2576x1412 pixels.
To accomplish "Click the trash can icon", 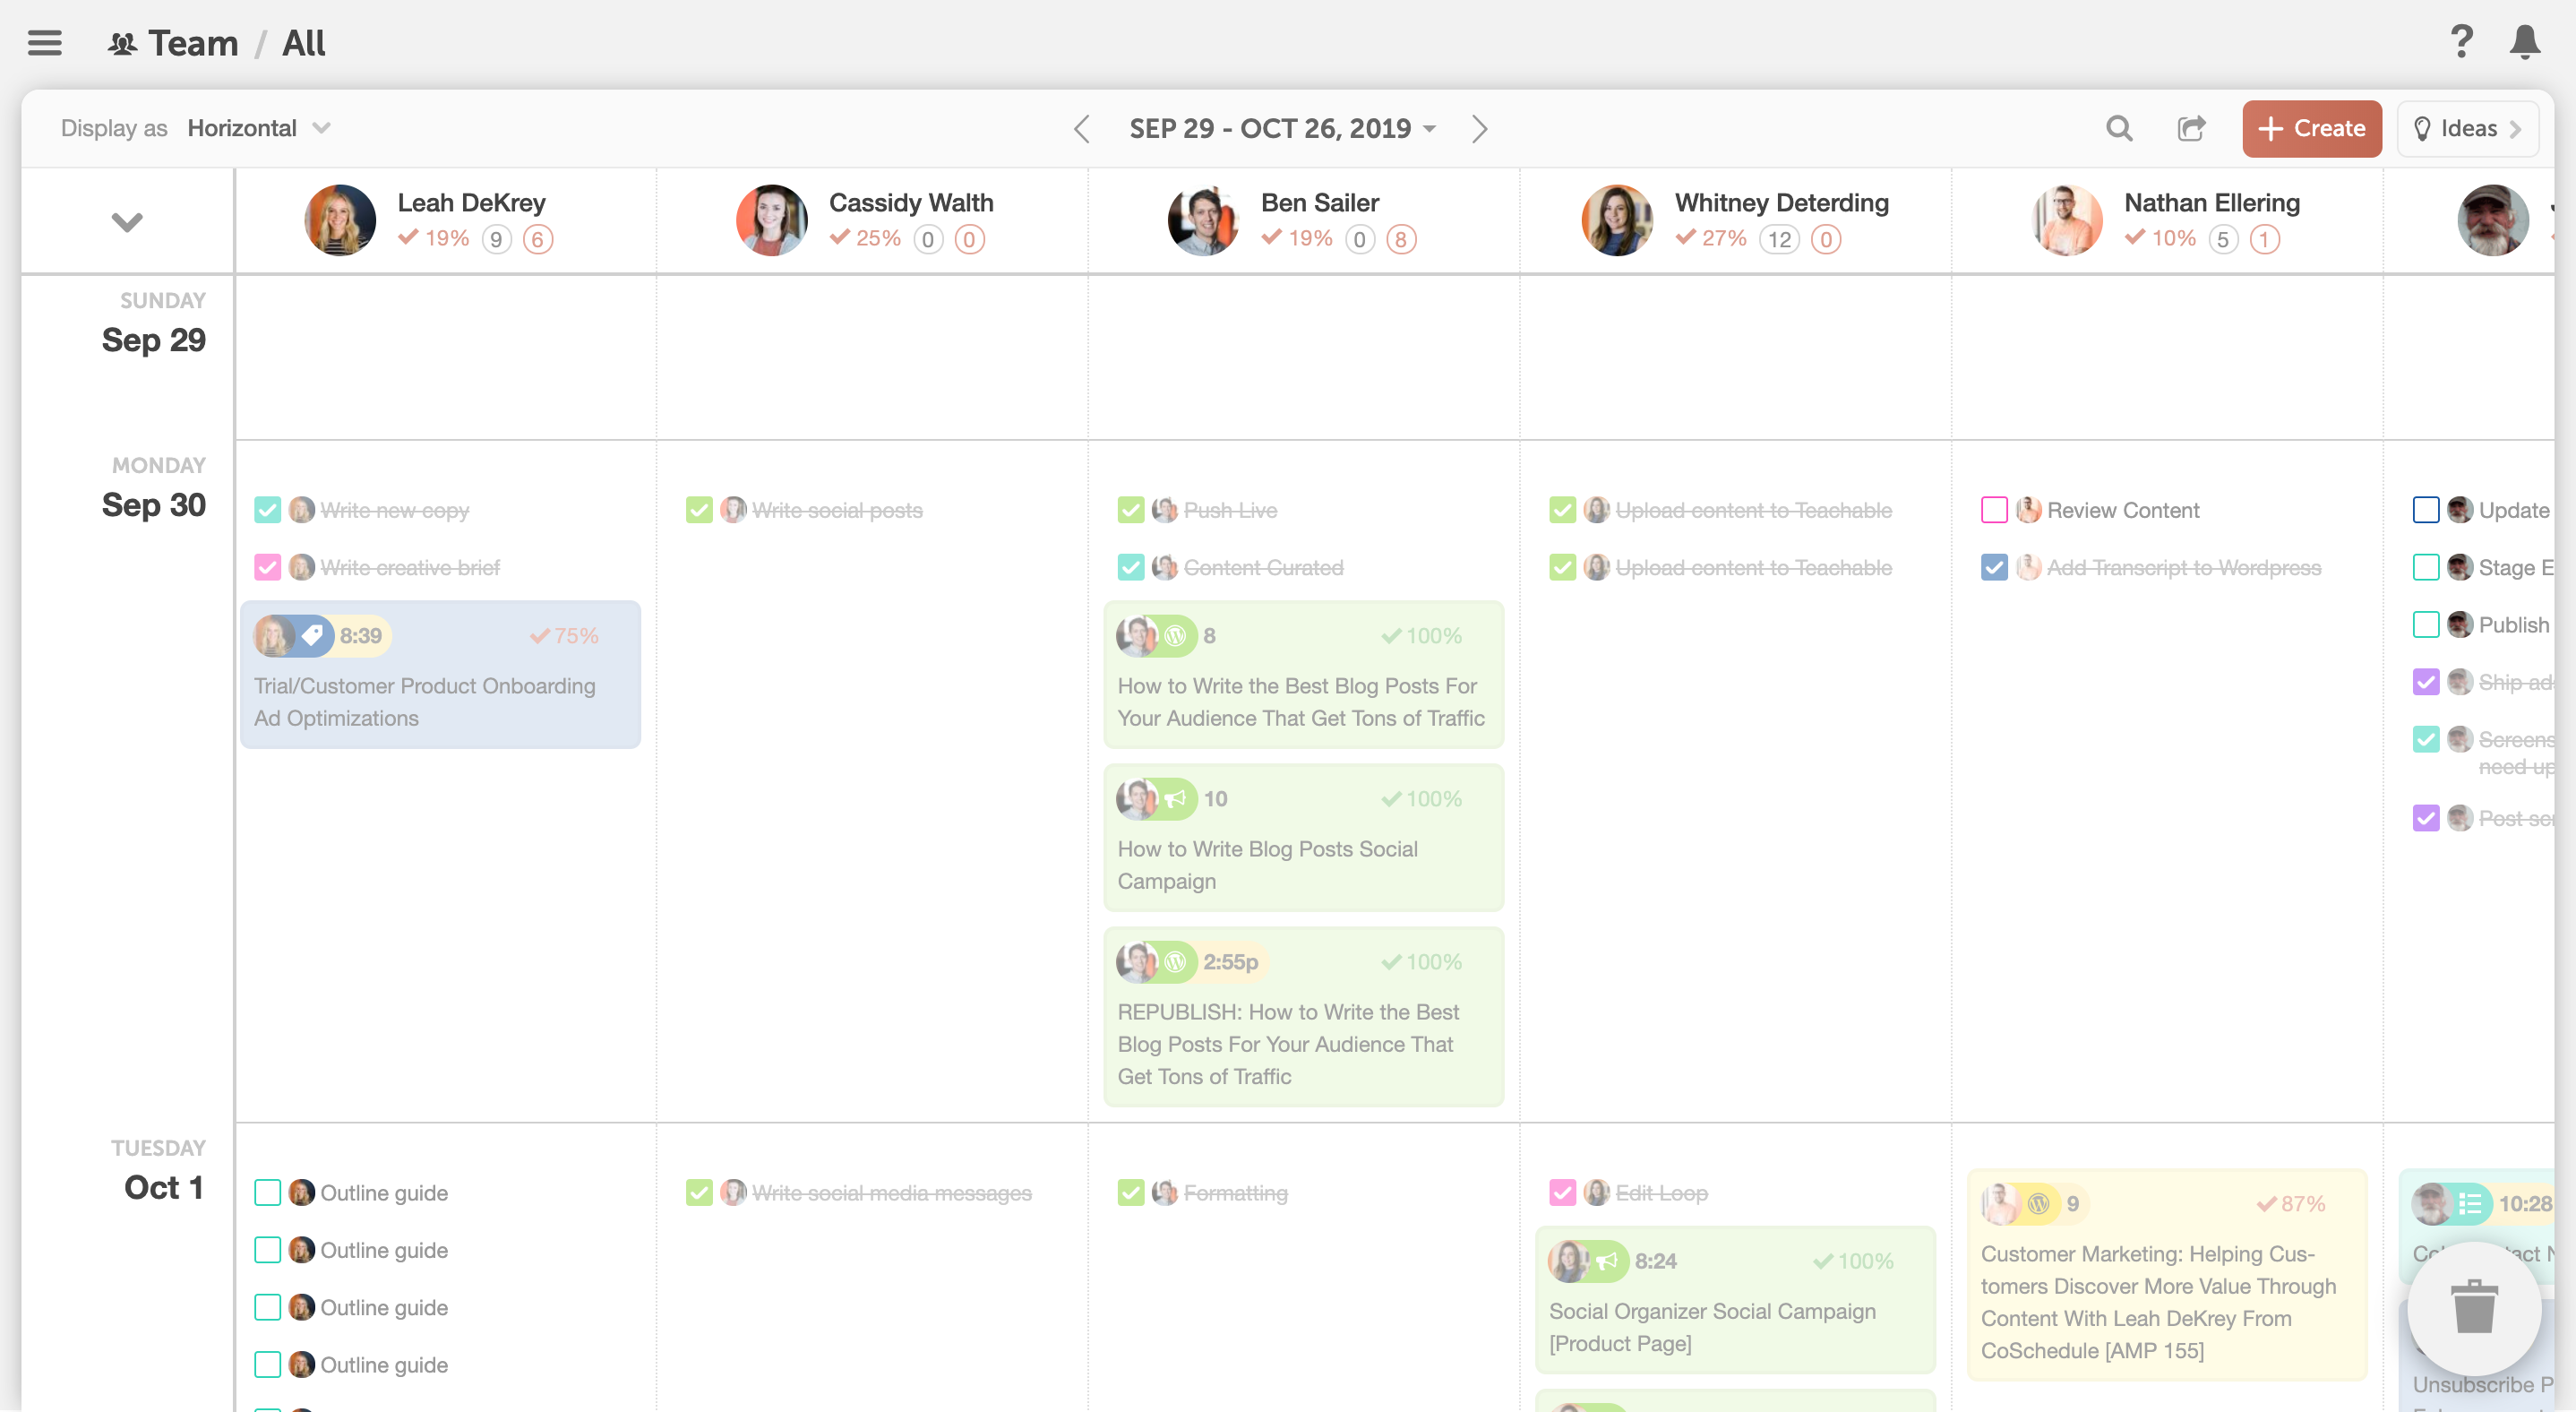I will click(2473, 1307).
